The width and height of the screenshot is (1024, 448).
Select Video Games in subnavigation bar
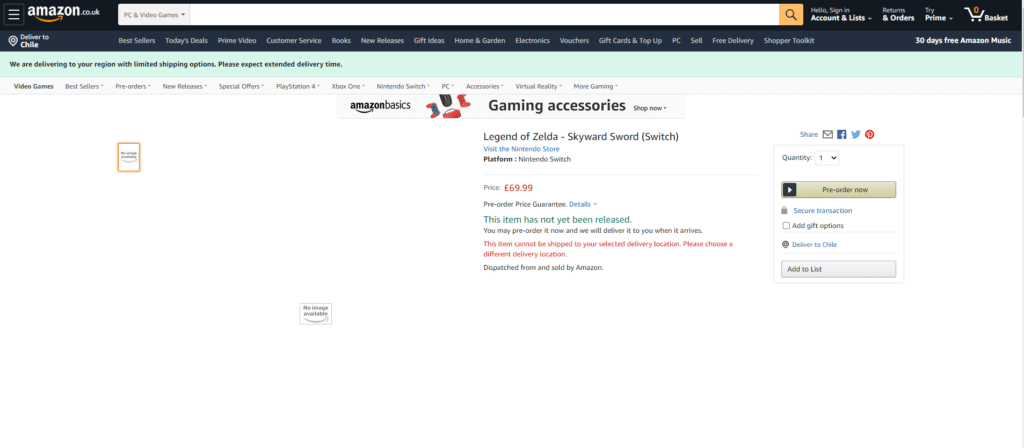click(34, 86)
